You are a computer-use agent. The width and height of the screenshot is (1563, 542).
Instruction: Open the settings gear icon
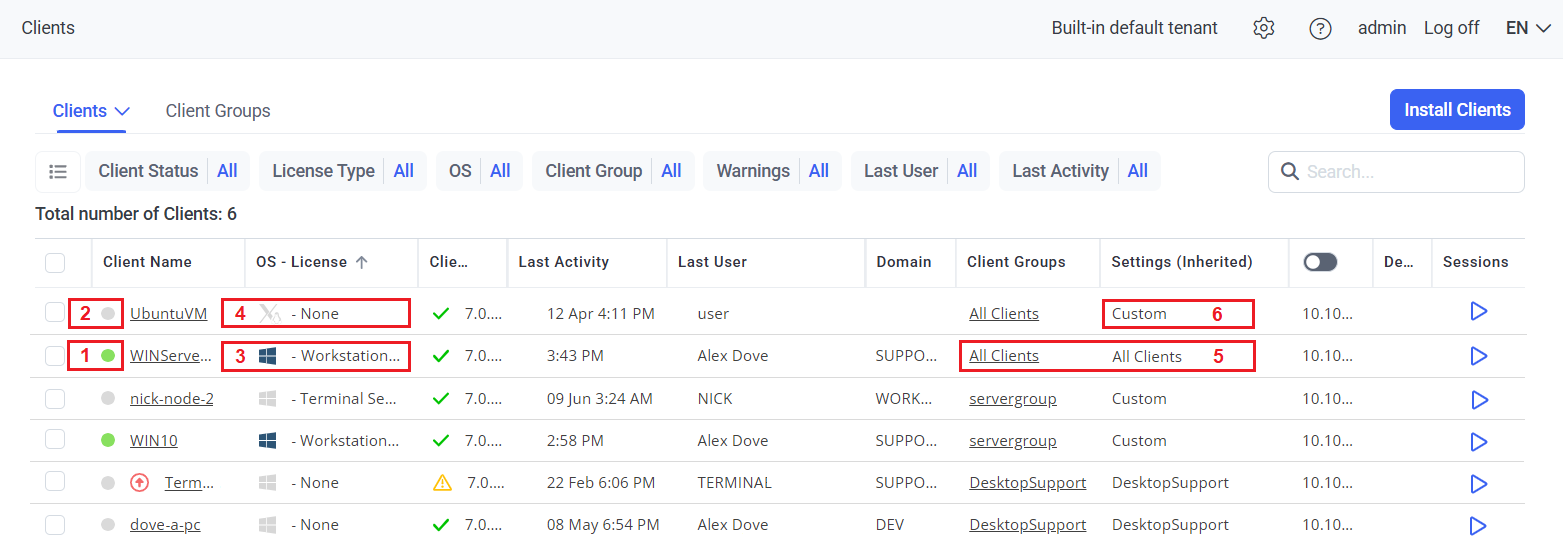tap(1263, 28)
